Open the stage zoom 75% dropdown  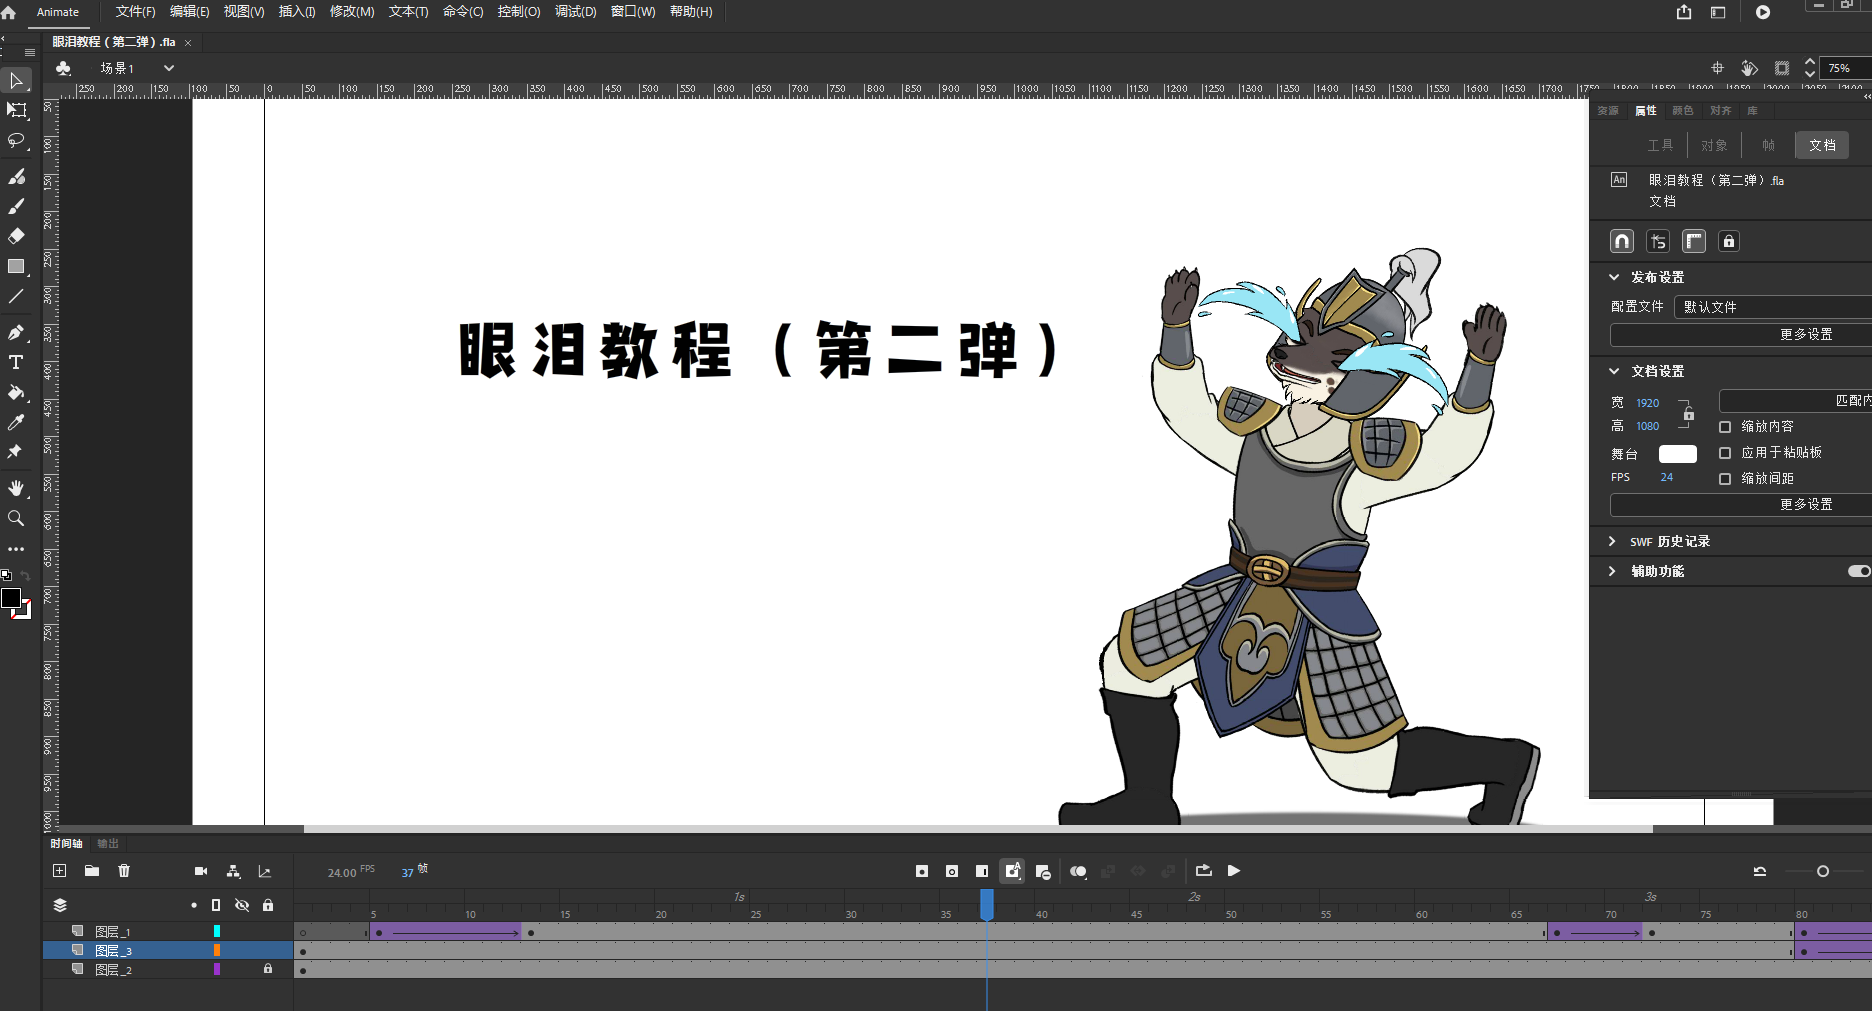[1845, 68]
